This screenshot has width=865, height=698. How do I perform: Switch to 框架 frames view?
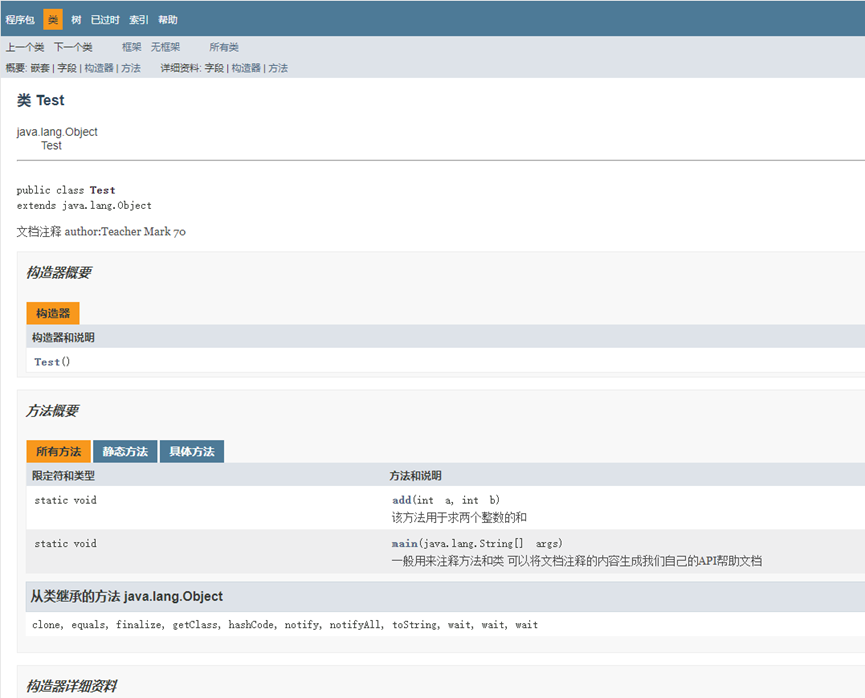click(130, 46)
